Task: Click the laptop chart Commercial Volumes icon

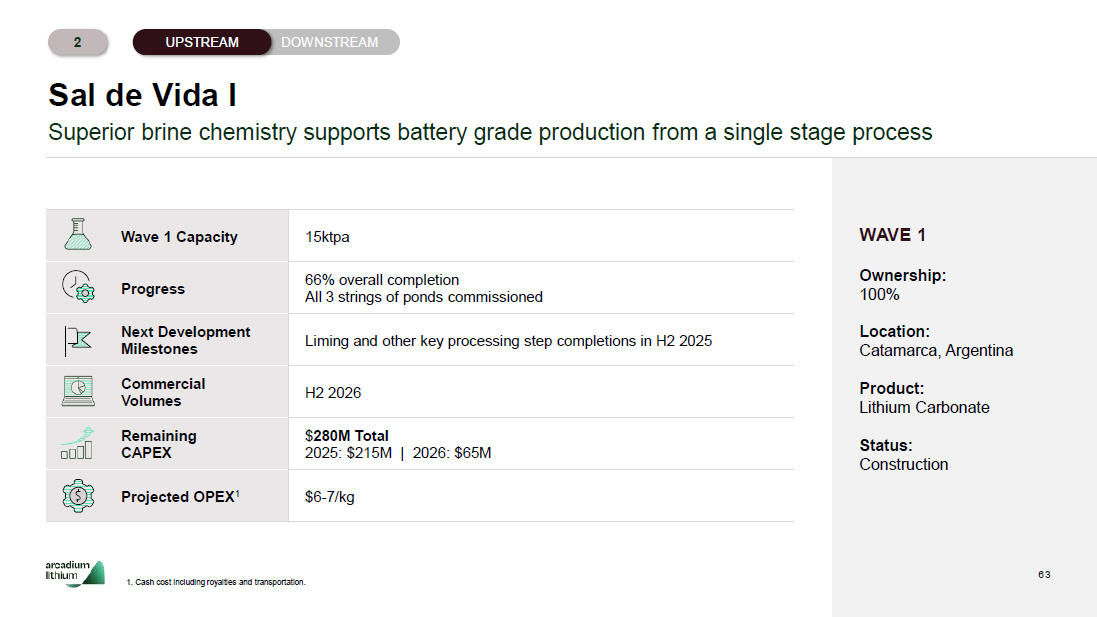Action: pyautogui.click(x=77, y=392)
